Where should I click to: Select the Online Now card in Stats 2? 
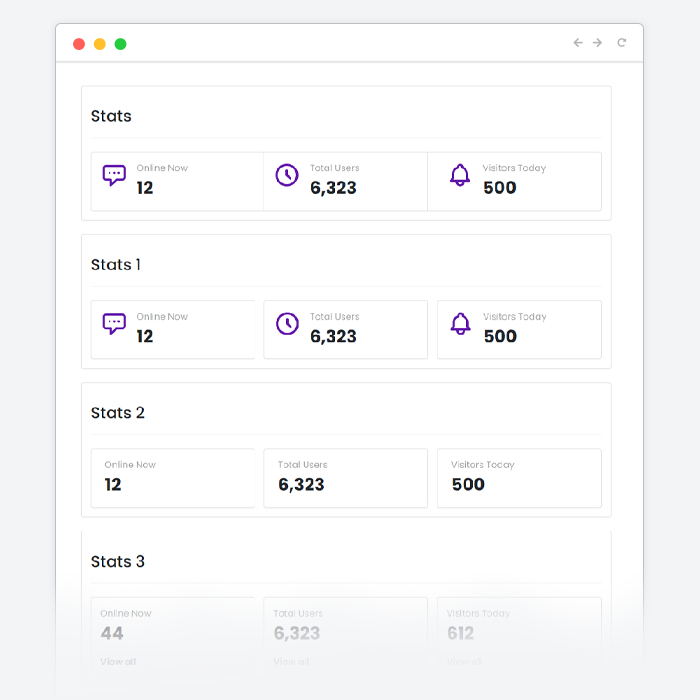click(x=172, y=478)
